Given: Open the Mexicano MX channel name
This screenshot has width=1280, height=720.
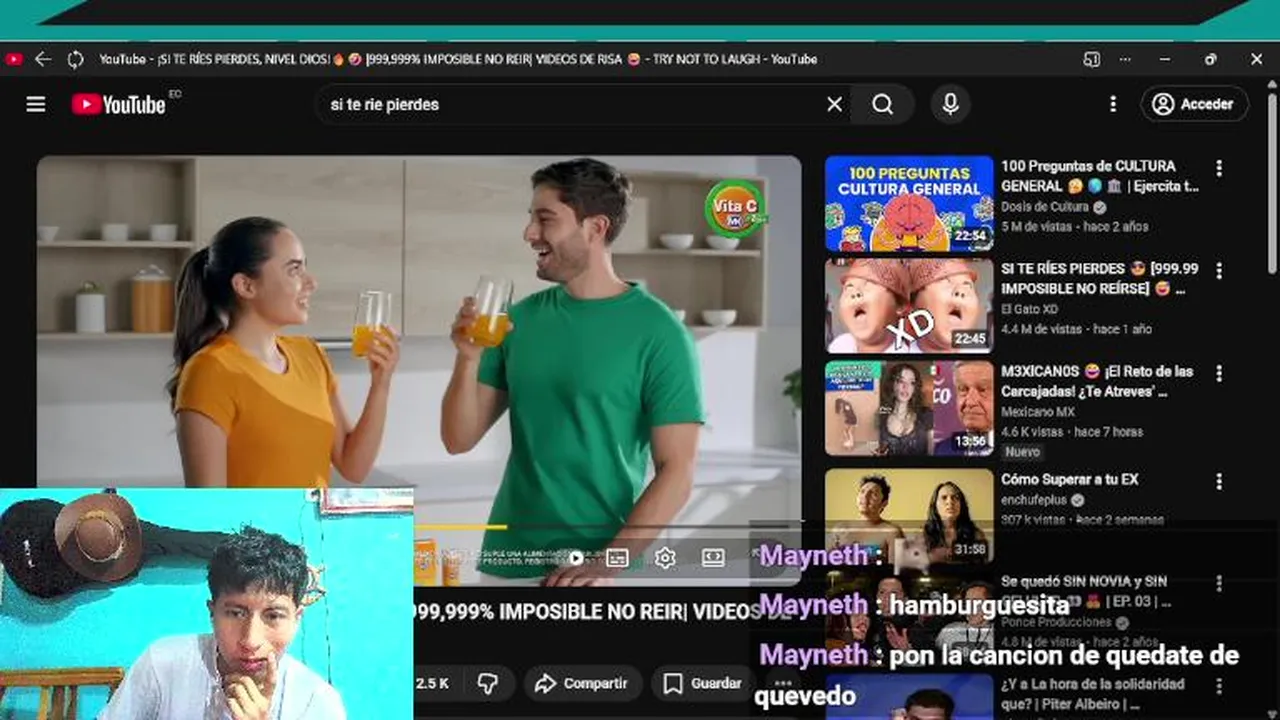Looking at the screenshot, I should coord(1038,412).
